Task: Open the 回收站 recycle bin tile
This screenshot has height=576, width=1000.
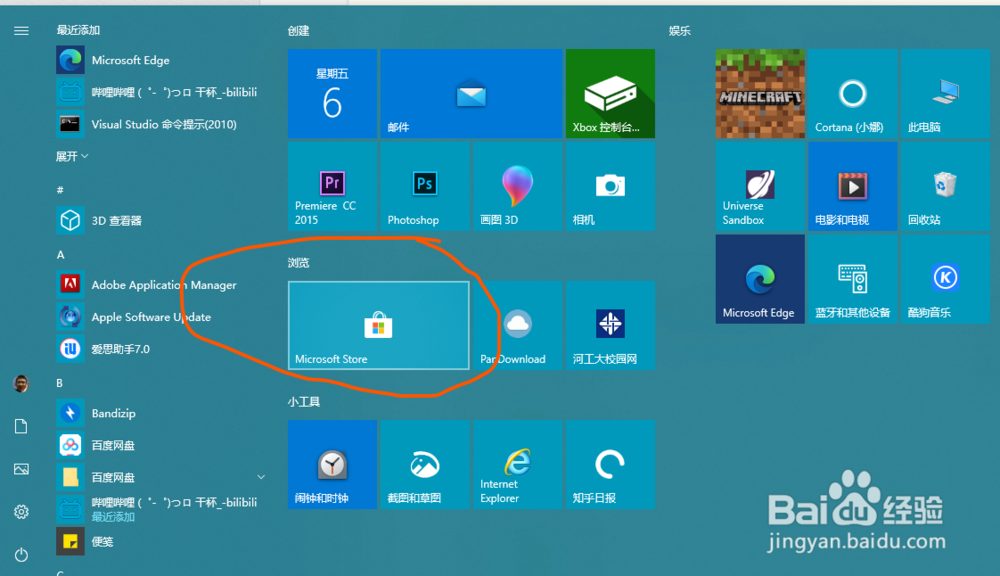Action: click(x=945, y=186)
